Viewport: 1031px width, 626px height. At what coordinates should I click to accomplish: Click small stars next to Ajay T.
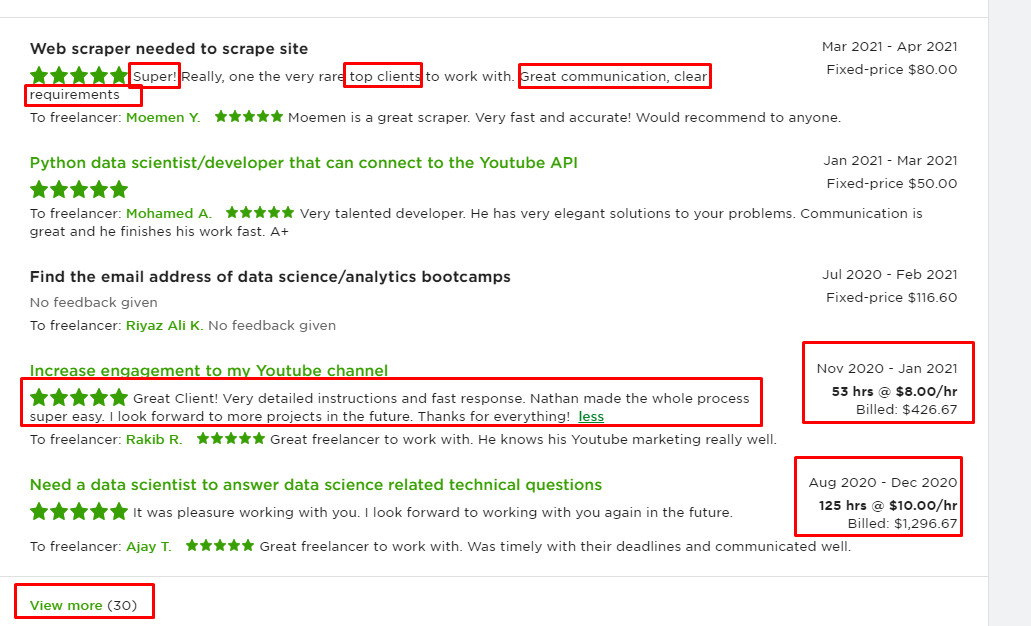tap(220, 546)
